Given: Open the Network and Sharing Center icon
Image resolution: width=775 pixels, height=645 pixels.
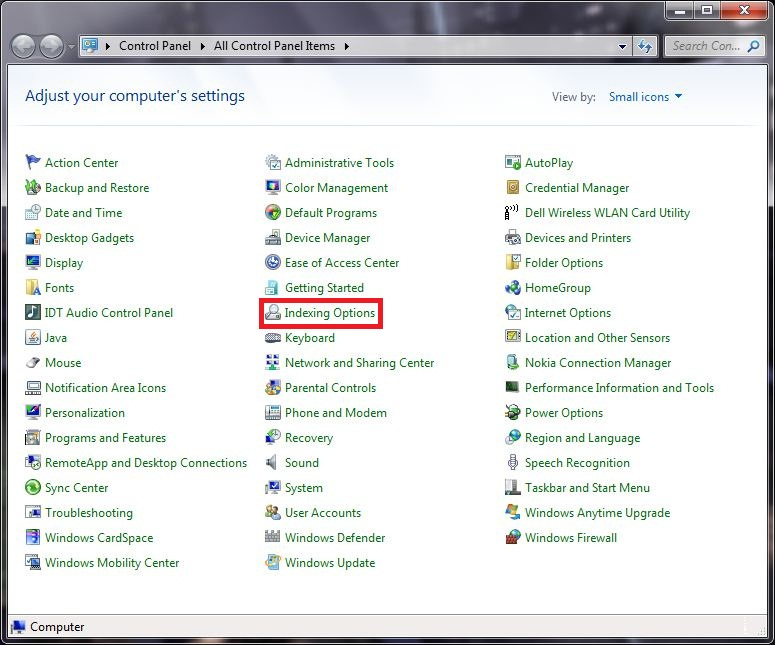Looking at the screenshot, I should click(272, 362).
